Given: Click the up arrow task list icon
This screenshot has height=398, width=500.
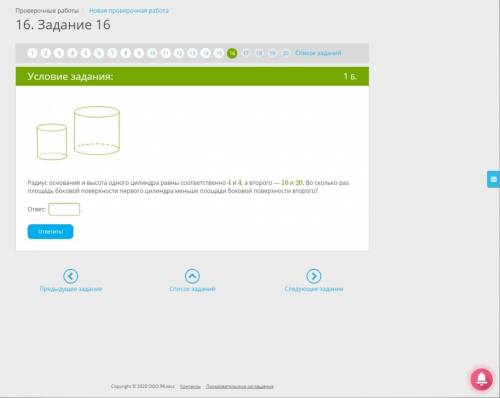Looking at the screenshot, I should 192,276.
